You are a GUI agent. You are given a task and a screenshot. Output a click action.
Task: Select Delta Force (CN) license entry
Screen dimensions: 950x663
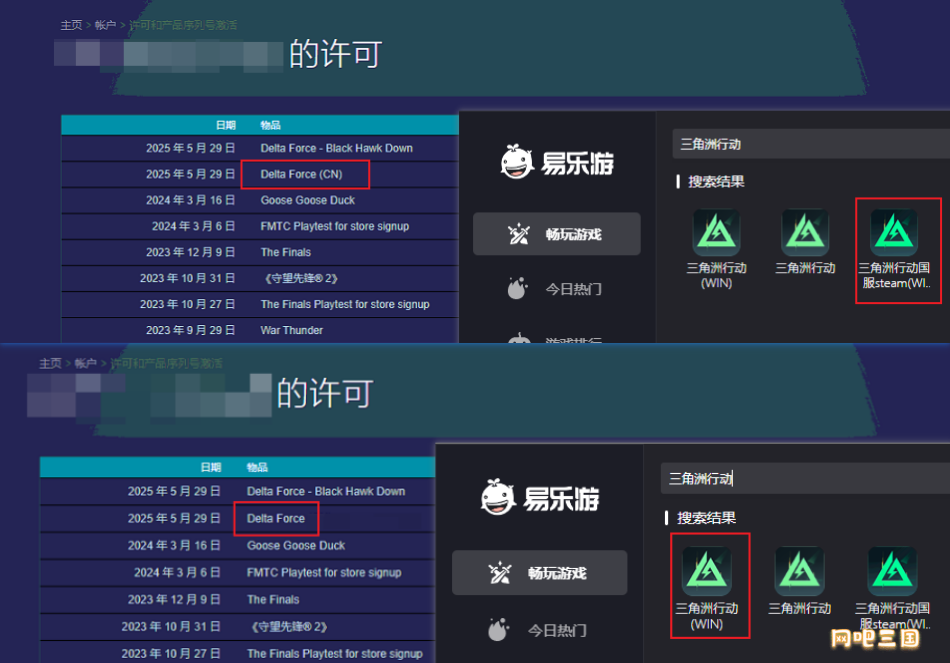(x=301, y=174)
